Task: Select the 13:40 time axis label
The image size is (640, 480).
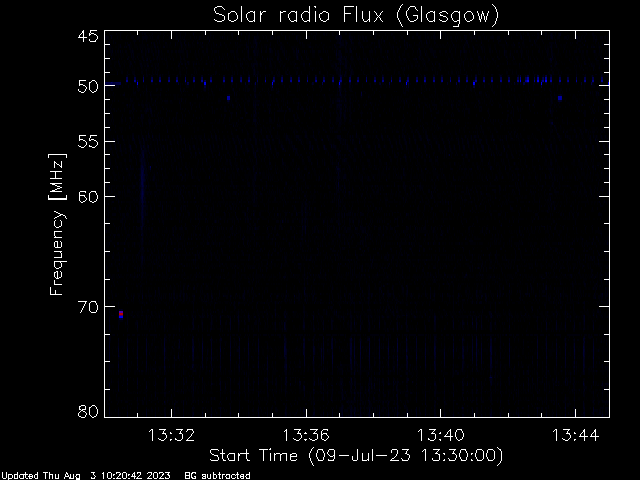Action: (x=440, y=435)
